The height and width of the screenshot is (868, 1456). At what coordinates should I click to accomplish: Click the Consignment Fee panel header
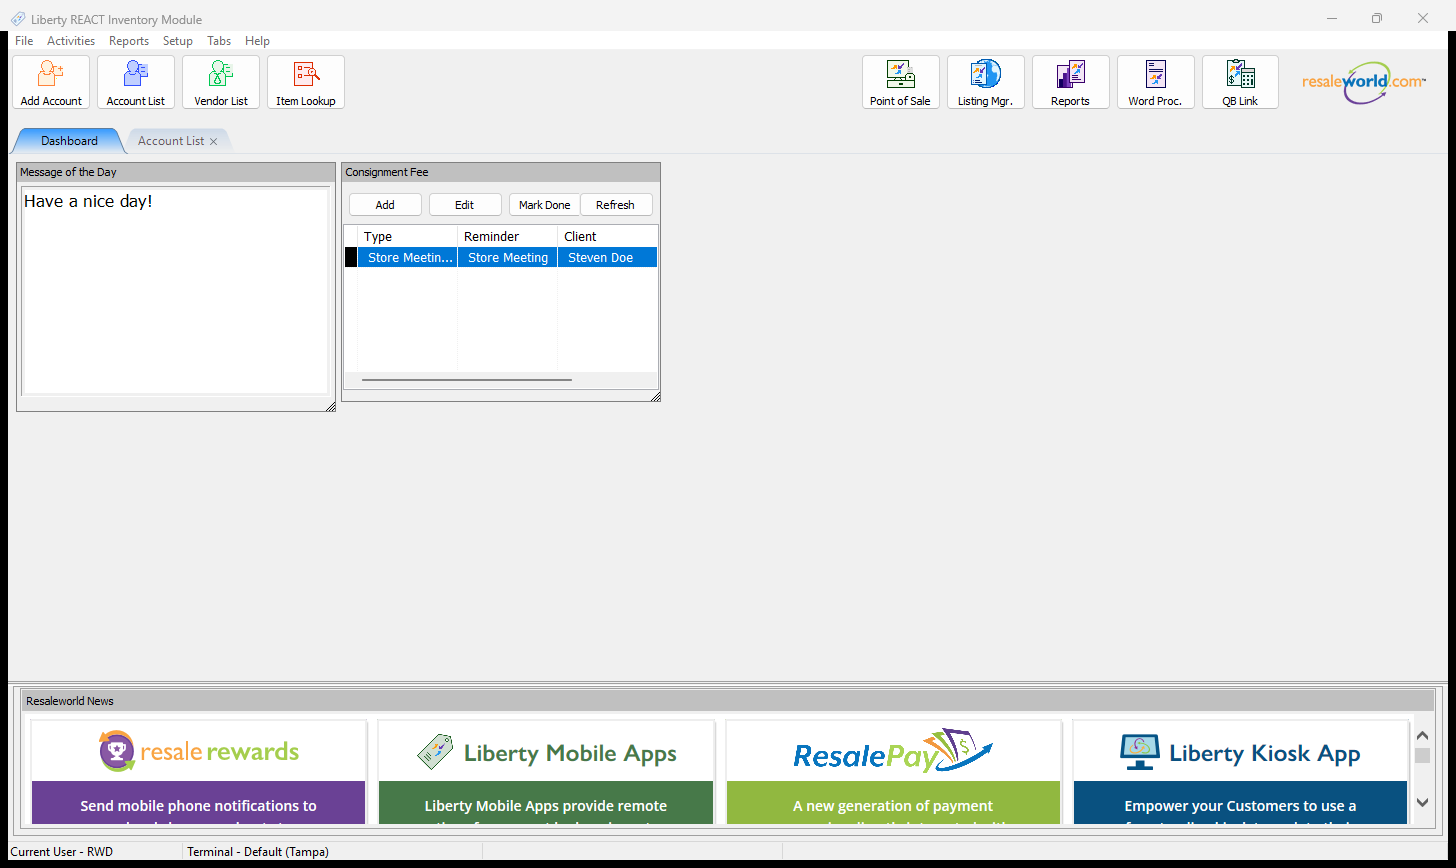click(x=501, y=172)
